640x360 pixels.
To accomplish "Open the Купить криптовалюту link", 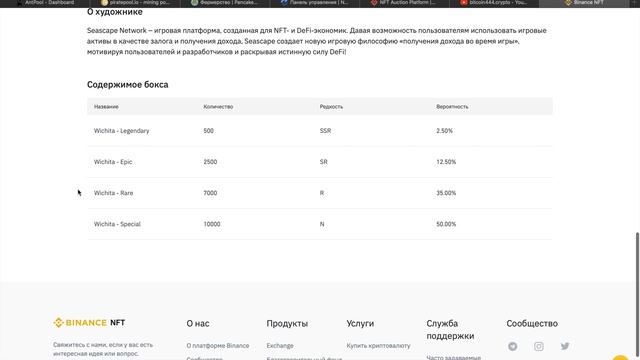I will tap(378, 346).
